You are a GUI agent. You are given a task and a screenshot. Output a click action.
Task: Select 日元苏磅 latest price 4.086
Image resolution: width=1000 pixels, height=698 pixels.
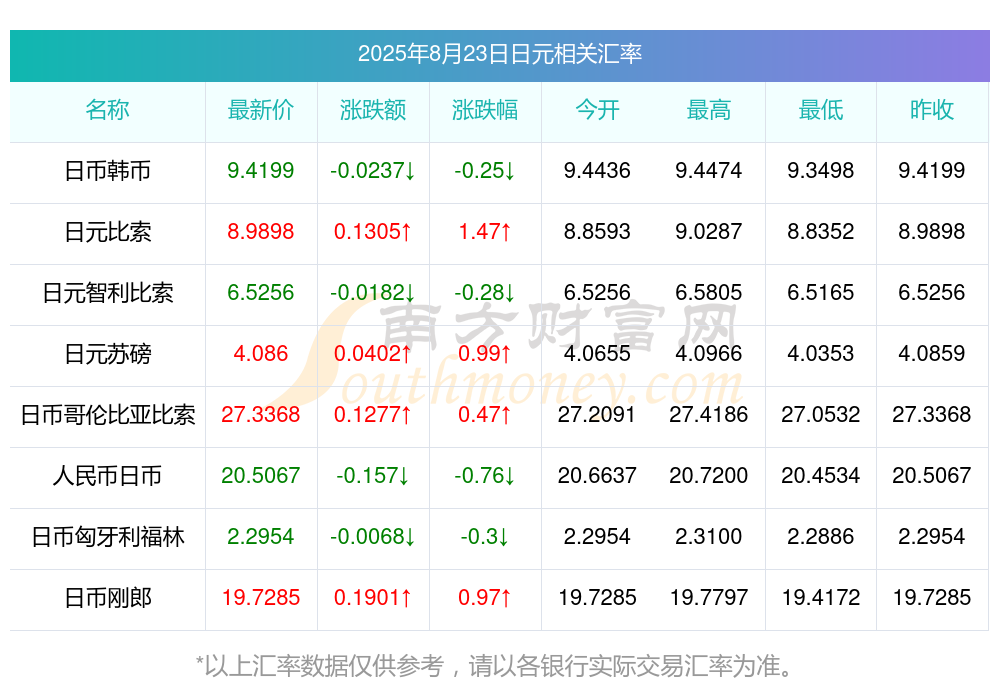click(260, 353)
